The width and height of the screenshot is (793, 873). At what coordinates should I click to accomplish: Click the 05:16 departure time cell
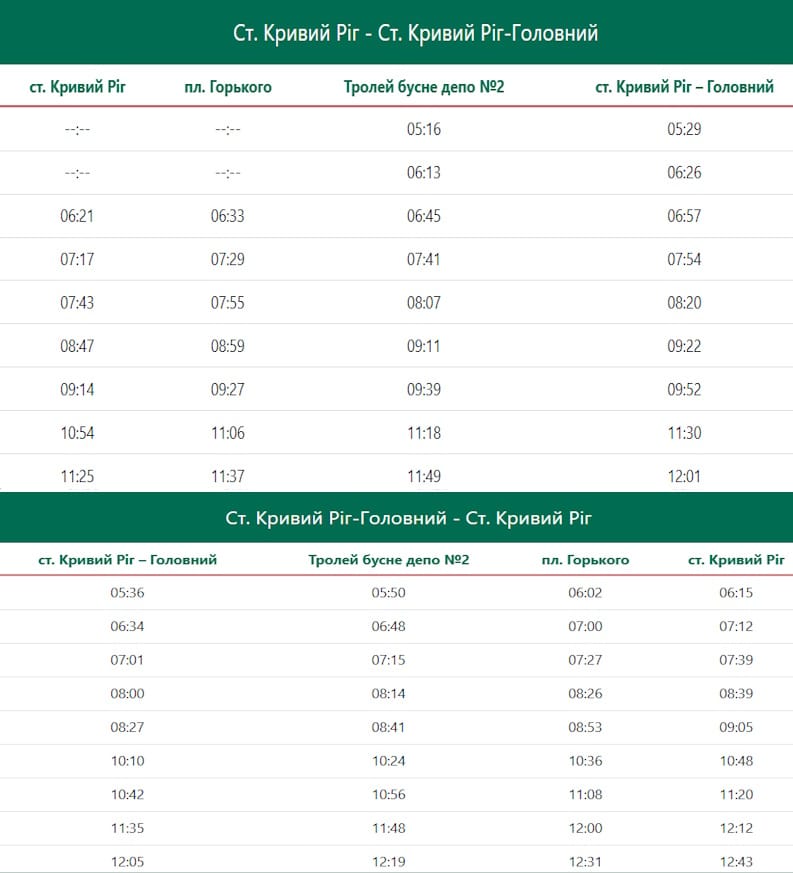(x=423, y=130)
